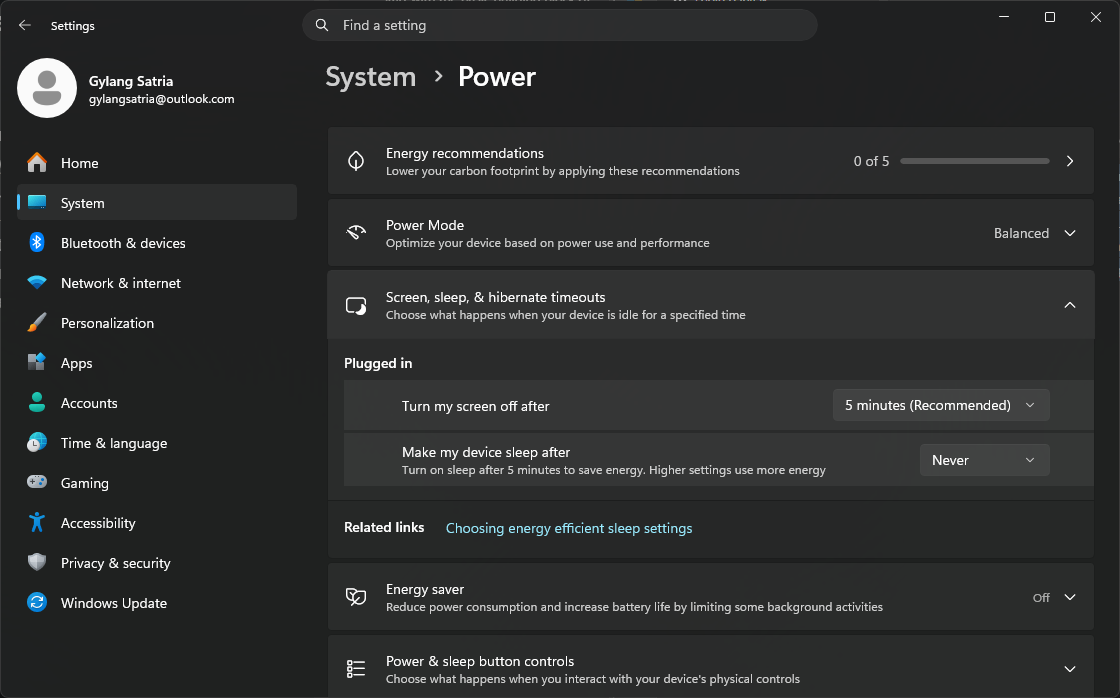The image size is (1120, 698).
Task: Click the Personalization paintbrush icon
Action: point(37,323)
